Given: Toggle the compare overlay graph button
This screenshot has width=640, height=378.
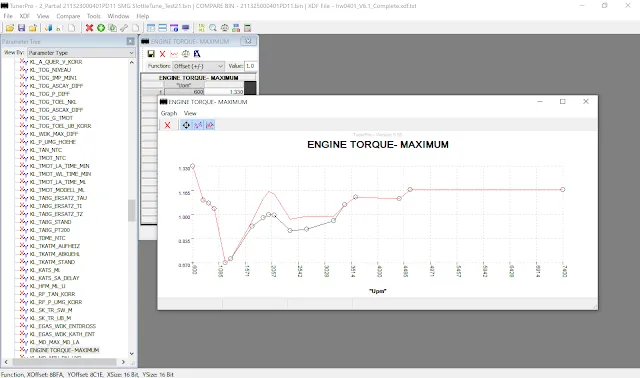Looking at the screenshot, I should tap(210, 125).
